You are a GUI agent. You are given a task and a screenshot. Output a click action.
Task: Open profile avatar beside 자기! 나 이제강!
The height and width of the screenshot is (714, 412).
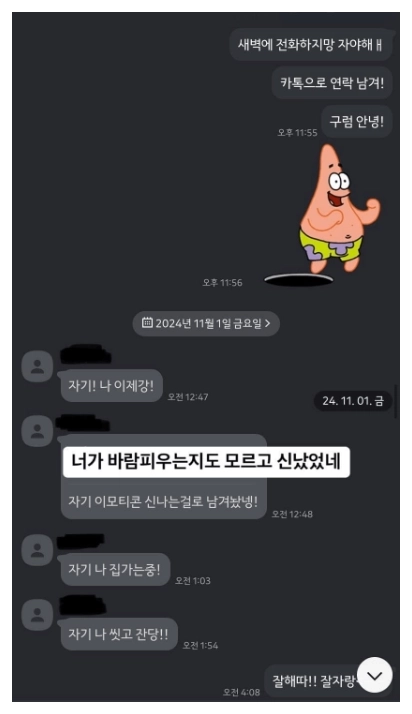37,367
